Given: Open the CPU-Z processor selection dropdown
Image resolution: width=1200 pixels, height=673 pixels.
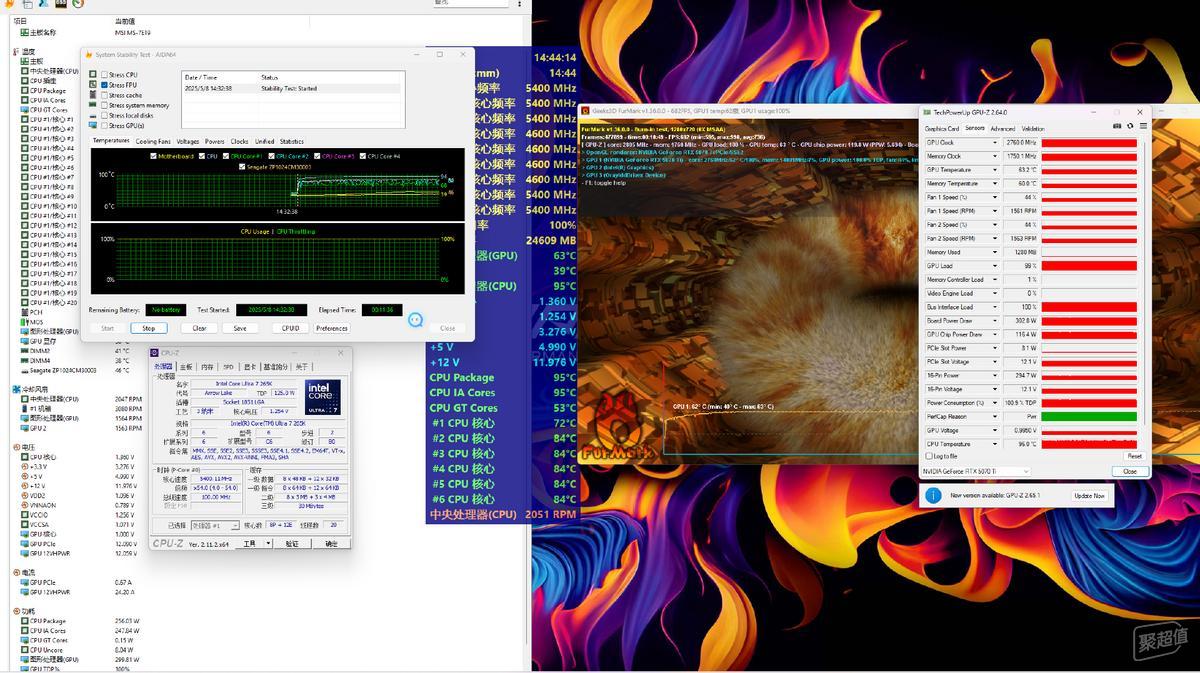Looking at the screenshot, I should tap(212, 525).
